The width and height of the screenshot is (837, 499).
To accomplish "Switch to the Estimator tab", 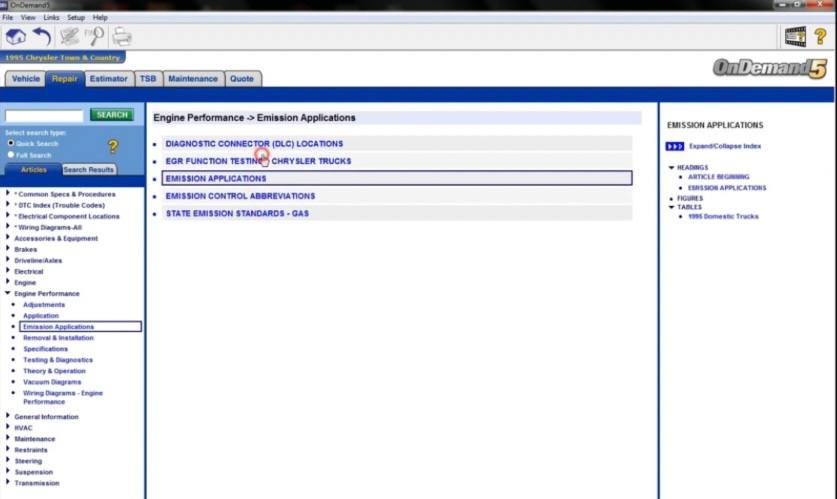I will (x=108, y=78).
